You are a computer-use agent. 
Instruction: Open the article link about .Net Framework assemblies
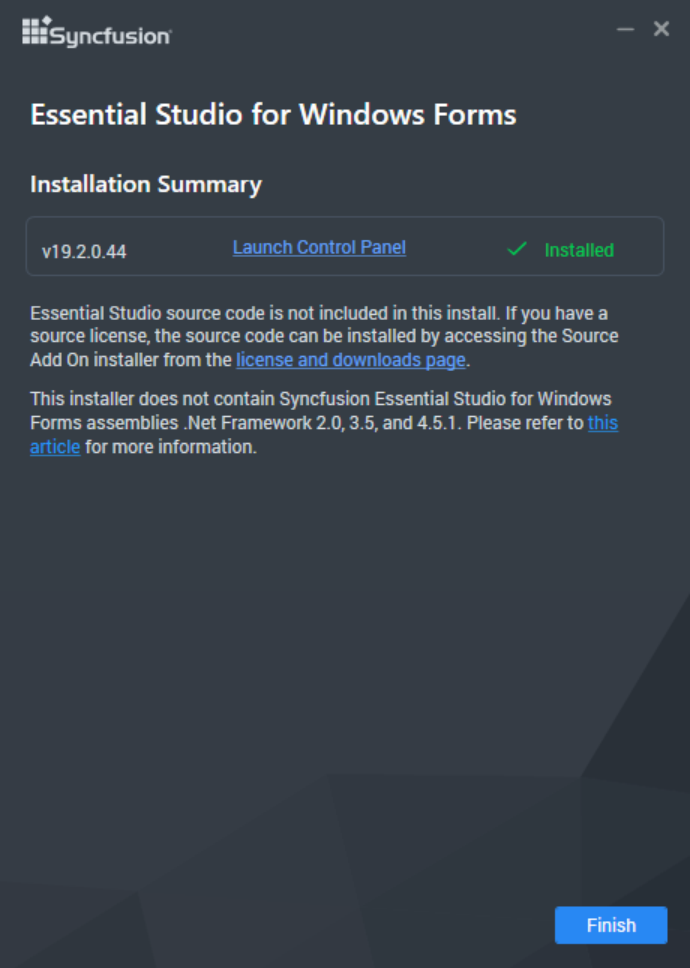(x=54, y=447)
